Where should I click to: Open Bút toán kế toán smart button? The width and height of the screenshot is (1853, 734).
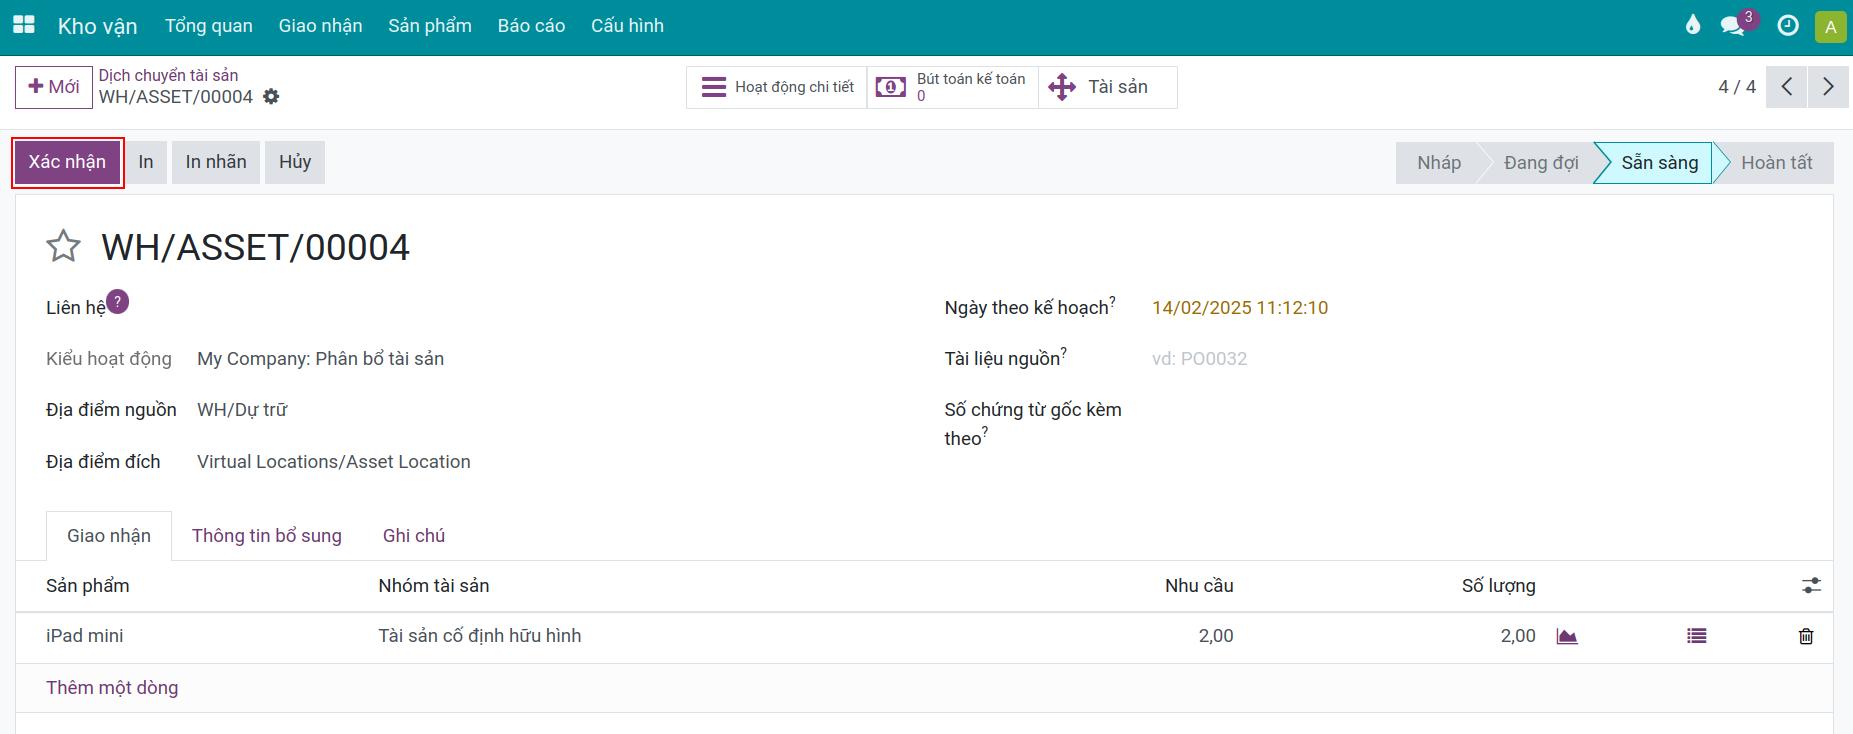pyautogui.click(x=953, y=87)
